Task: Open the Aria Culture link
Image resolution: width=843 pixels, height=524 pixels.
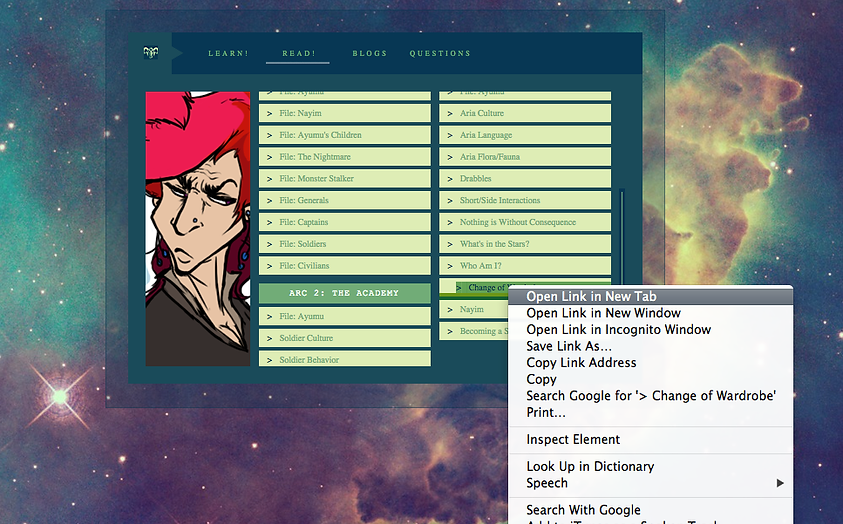Action: click(525, 113)
